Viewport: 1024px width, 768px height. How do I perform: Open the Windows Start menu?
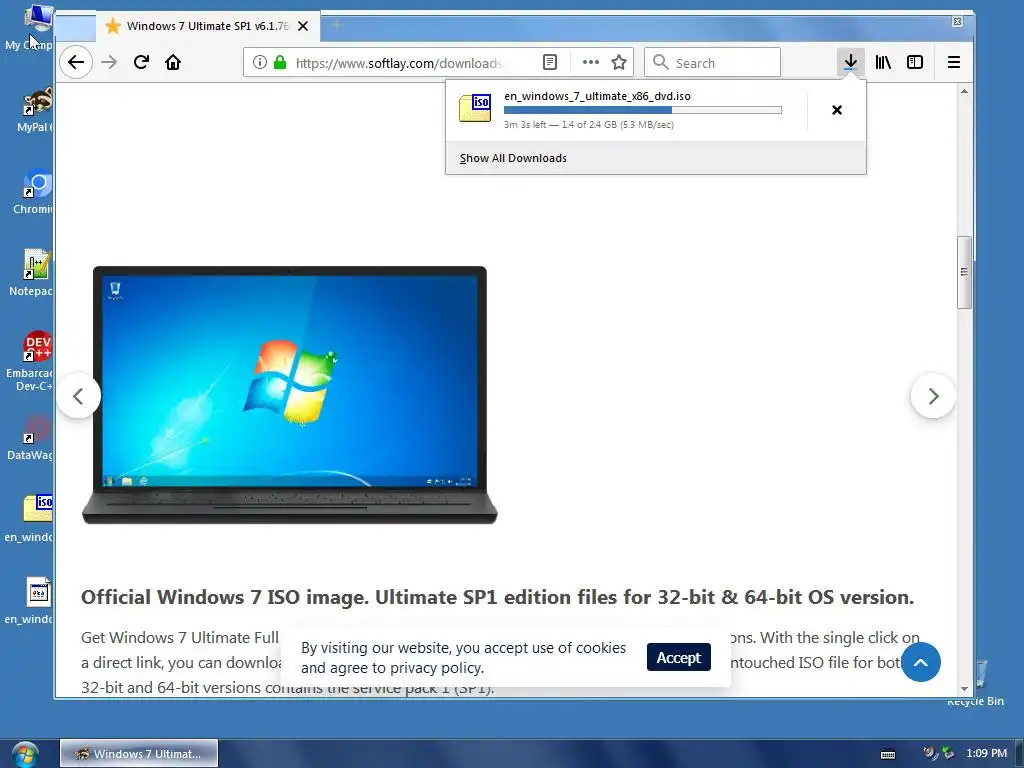(x=25, y=754)
